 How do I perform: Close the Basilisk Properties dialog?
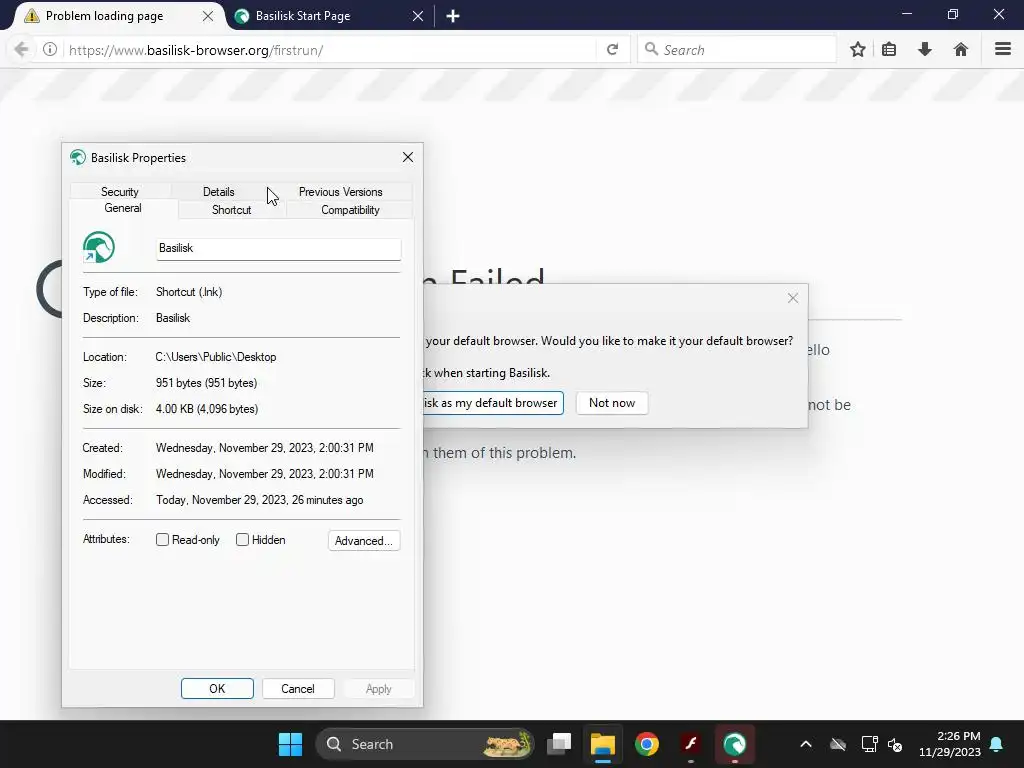(x=408, y=157)
